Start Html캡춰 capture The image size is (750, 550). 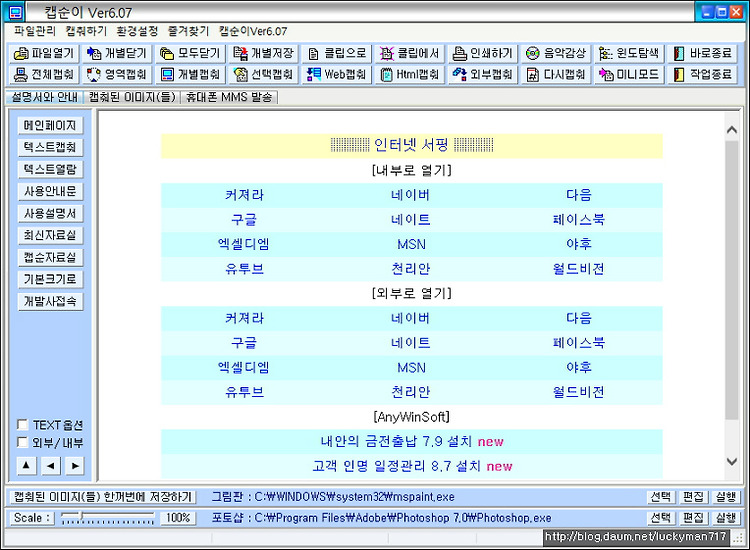[x=410, y=74]
